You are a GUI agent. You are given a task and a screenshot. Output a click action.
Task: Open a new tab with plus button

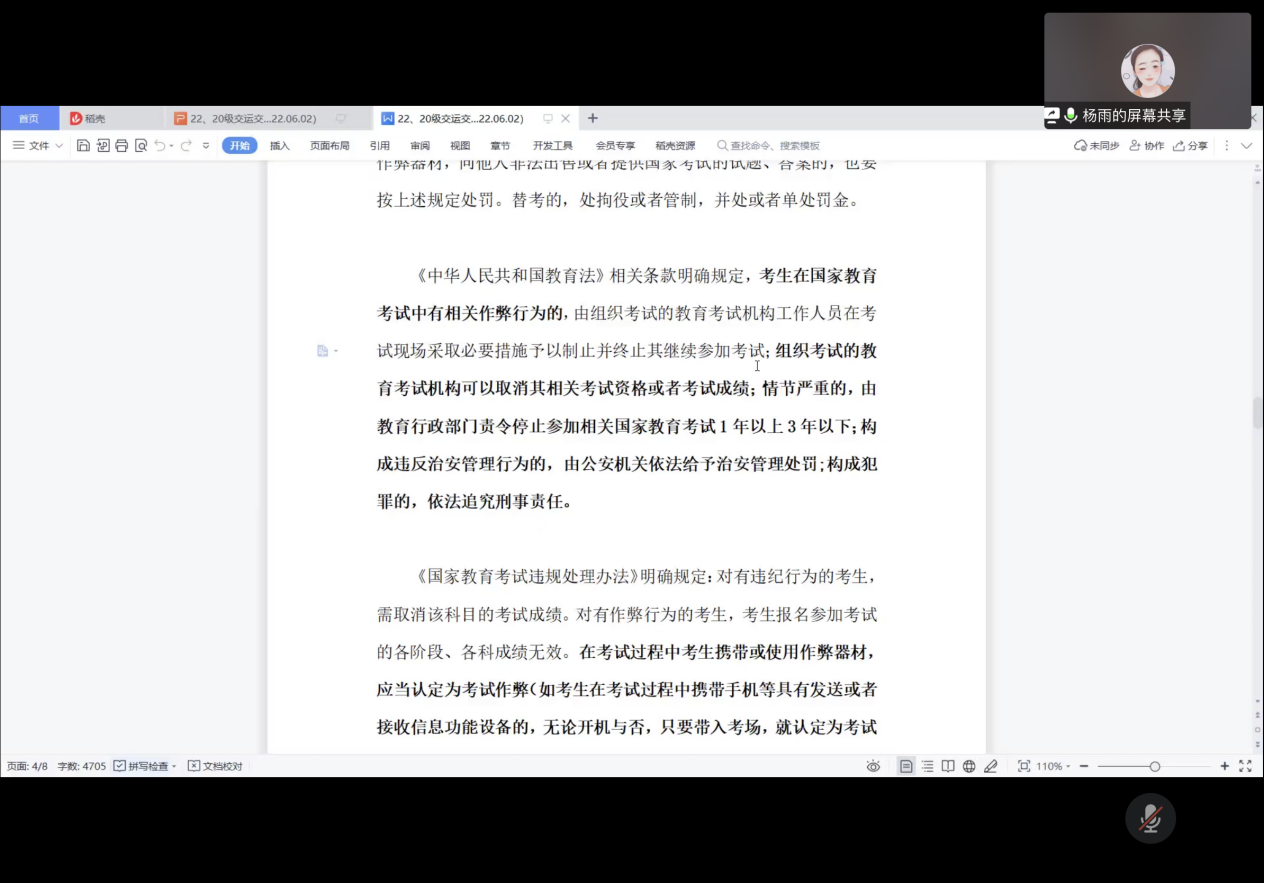pos(593,118)
